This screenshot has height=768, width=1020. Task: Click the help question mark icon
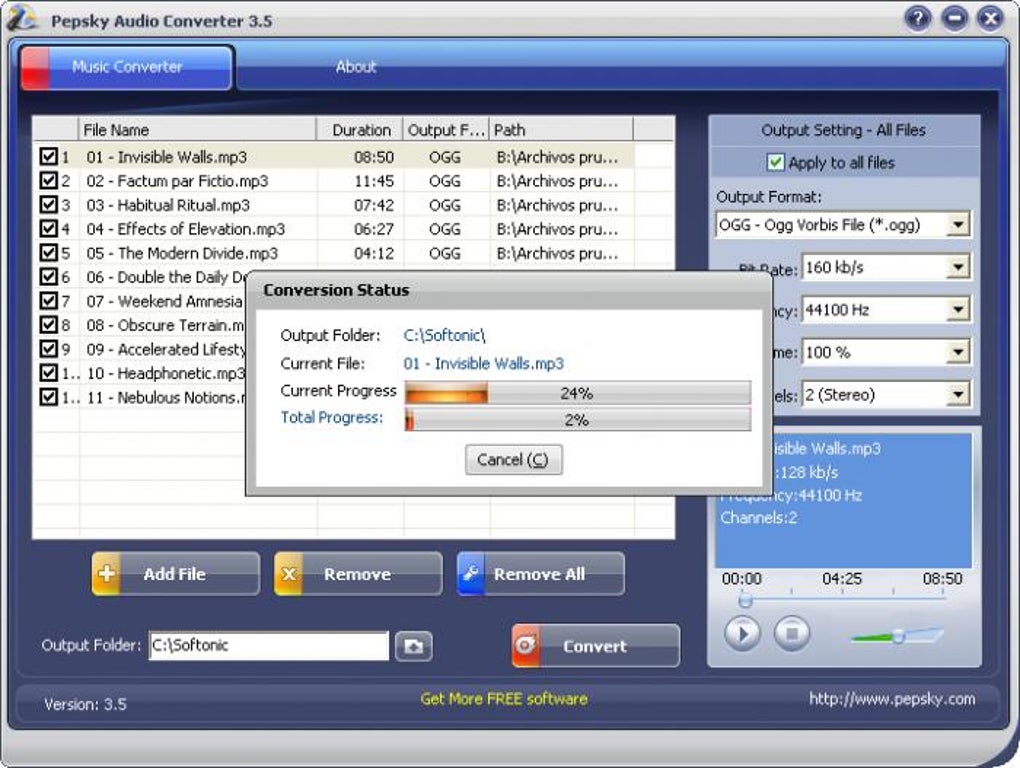tap(917, 19)
